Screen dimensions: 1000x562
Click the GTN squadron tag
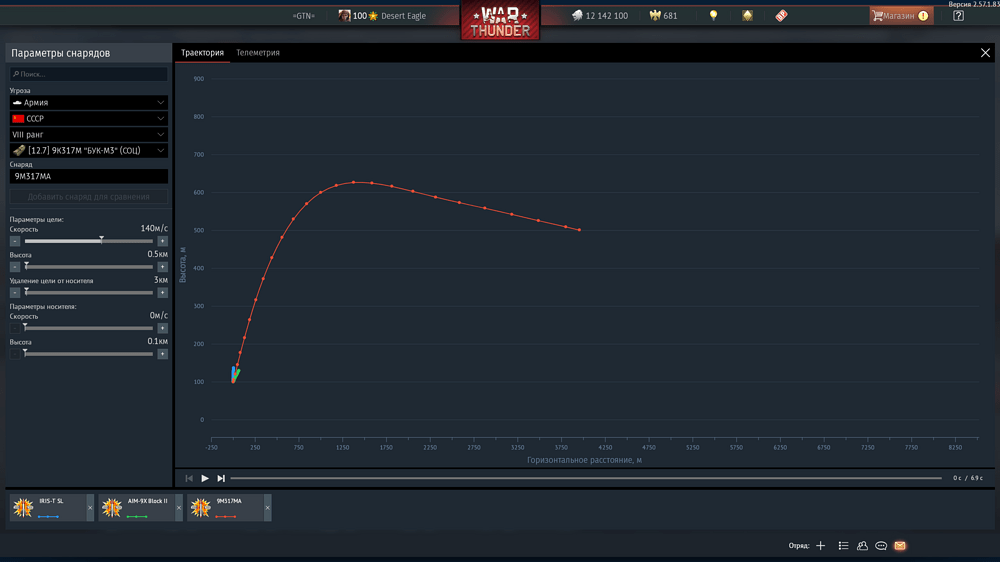point(304,16)
